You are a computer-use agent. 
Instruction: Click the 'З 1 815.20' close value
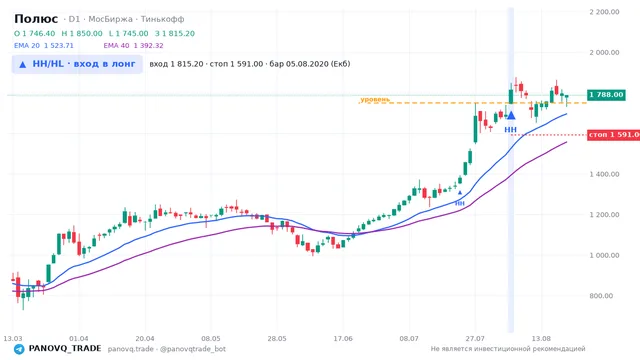175,33
